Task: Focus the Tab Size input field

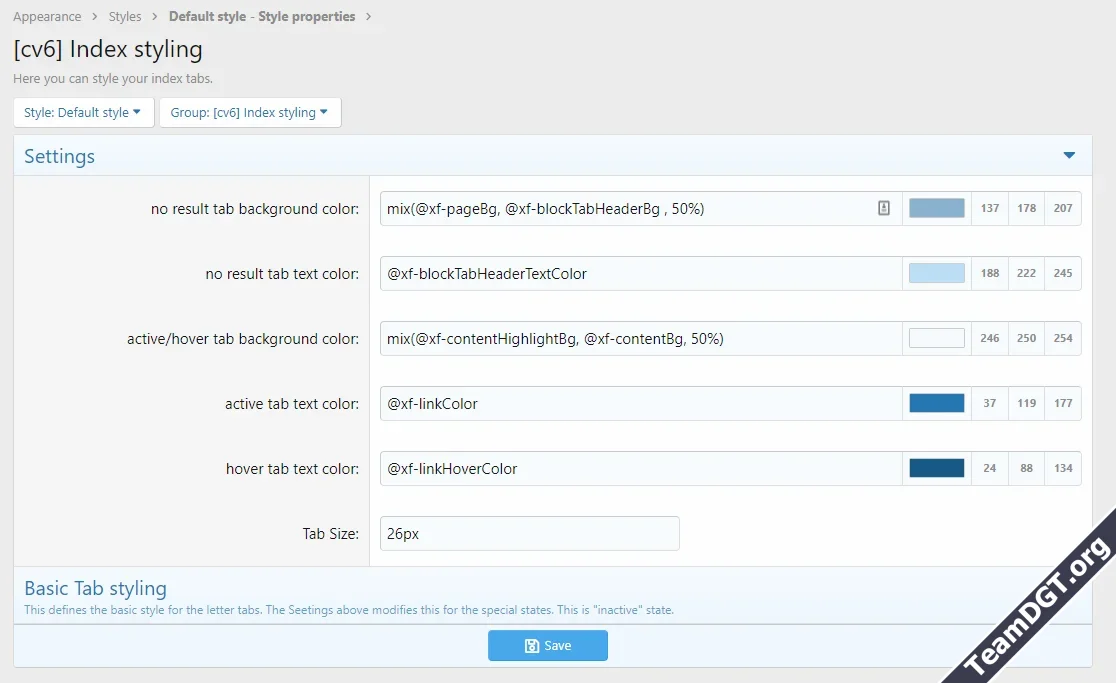Action: pyautogui.click(x=529, y=534)
